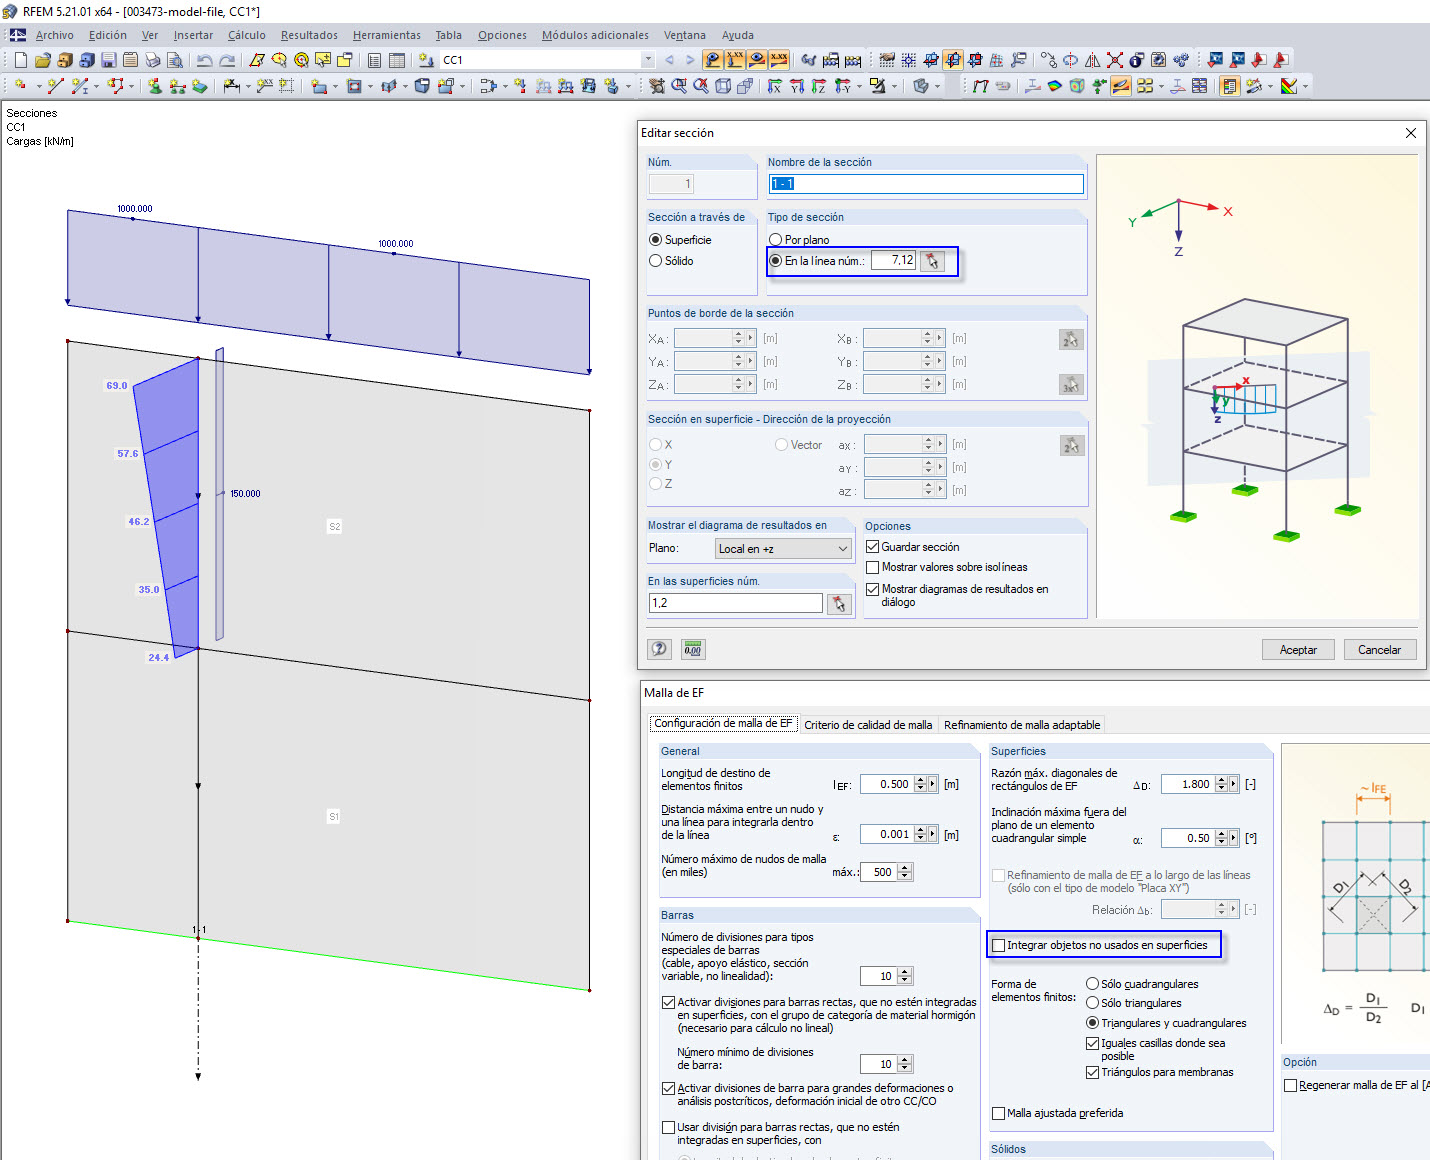Increase the ΔD diagonal ratio value of 1.800
Viewport: 1430px width, 1160px height.
(1221, 781)
